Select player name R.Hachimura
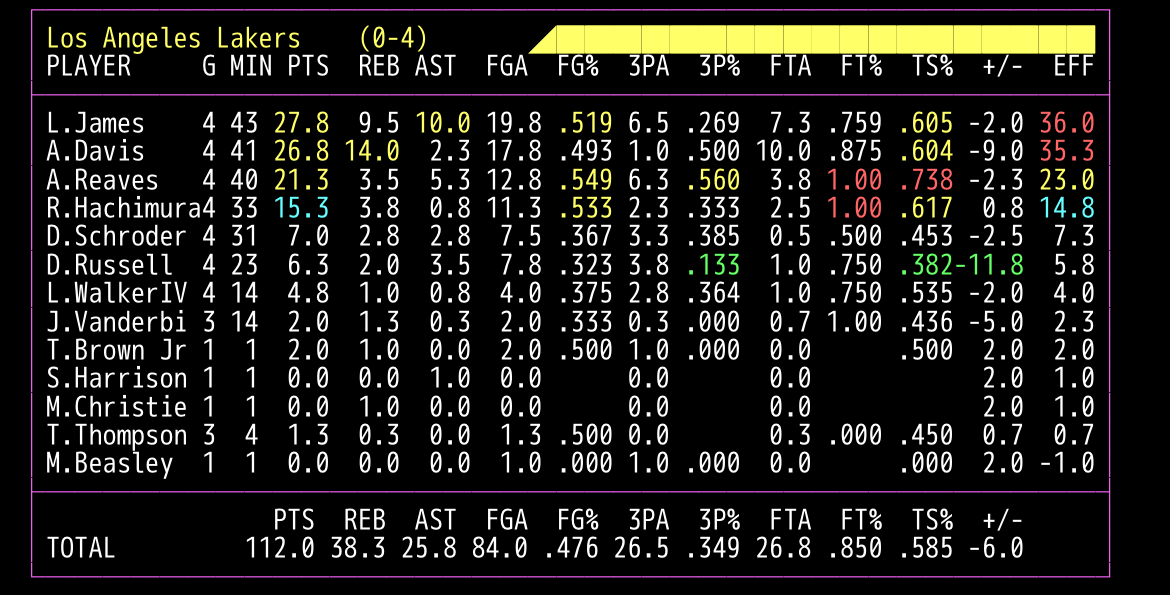The width and height of the screenshot is (1170, 595). (x=124, y=208)
